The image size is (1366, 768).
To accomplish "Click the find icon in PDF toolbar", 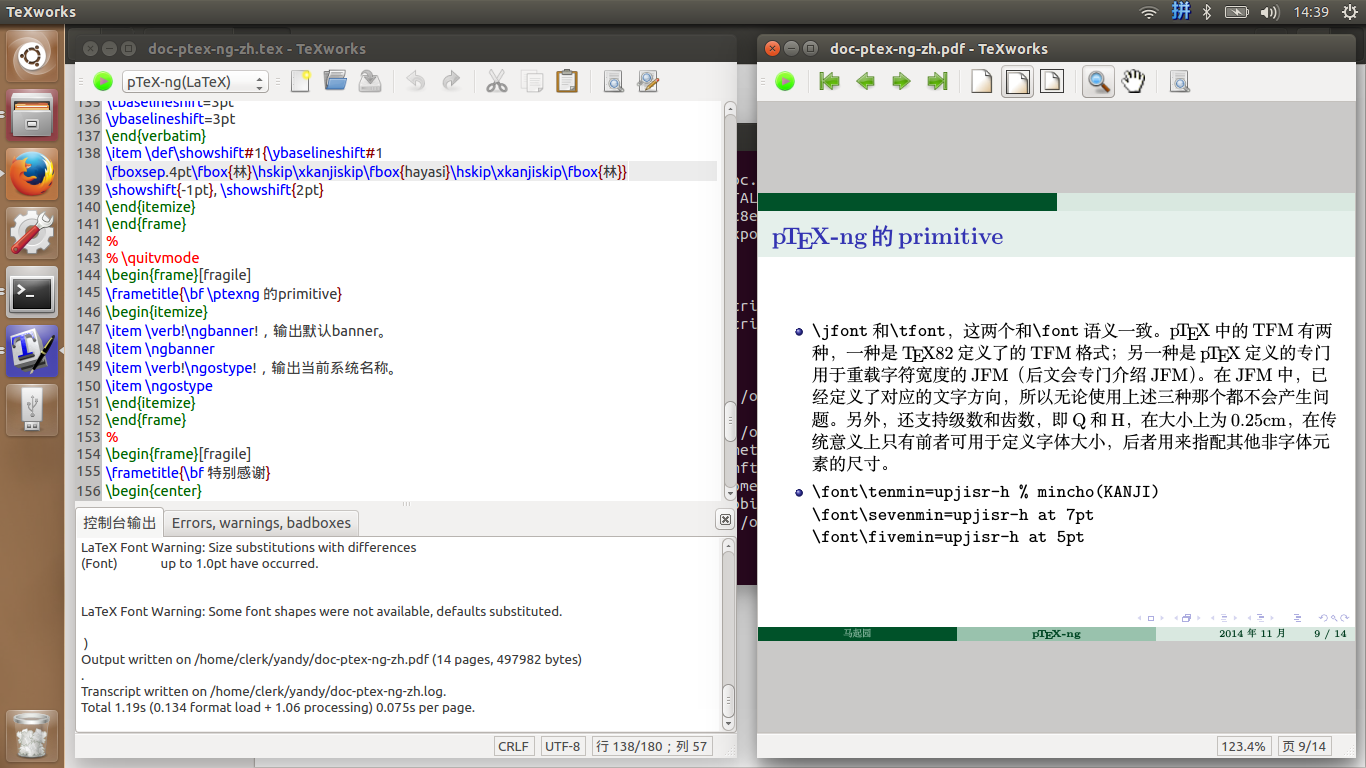I will tap(1179, 82).
